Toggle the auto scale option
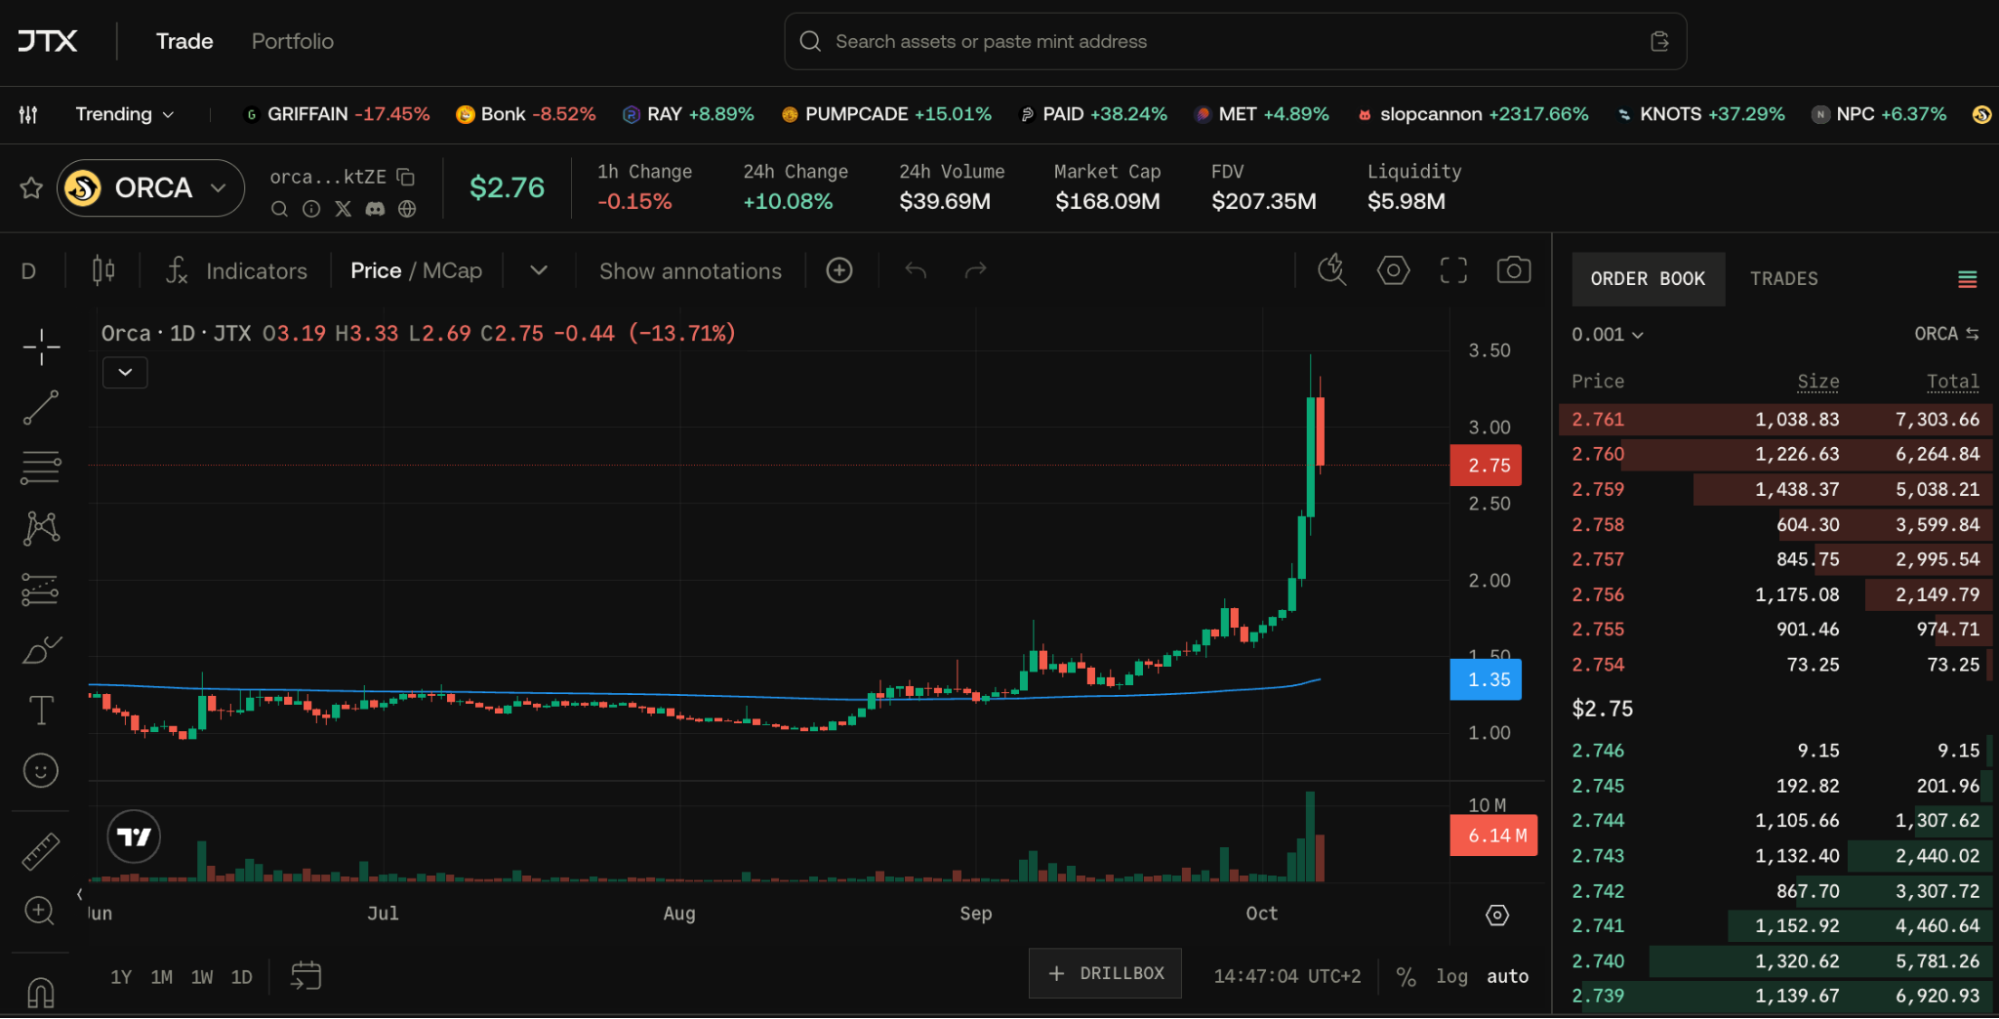 (1507, 976)
